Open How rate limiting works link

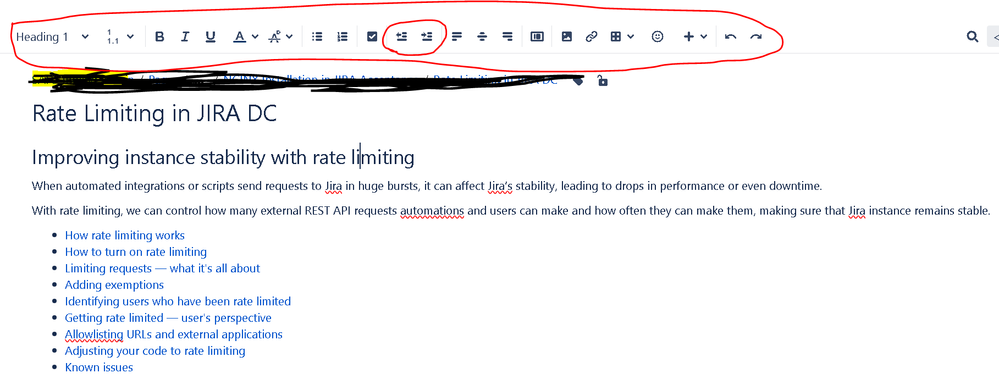click(x=125, y=236)
